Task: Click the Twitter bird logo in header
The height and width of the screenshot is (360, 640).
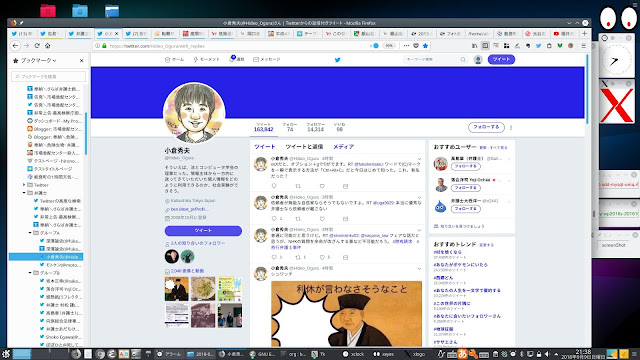Action: pos(338,60)
